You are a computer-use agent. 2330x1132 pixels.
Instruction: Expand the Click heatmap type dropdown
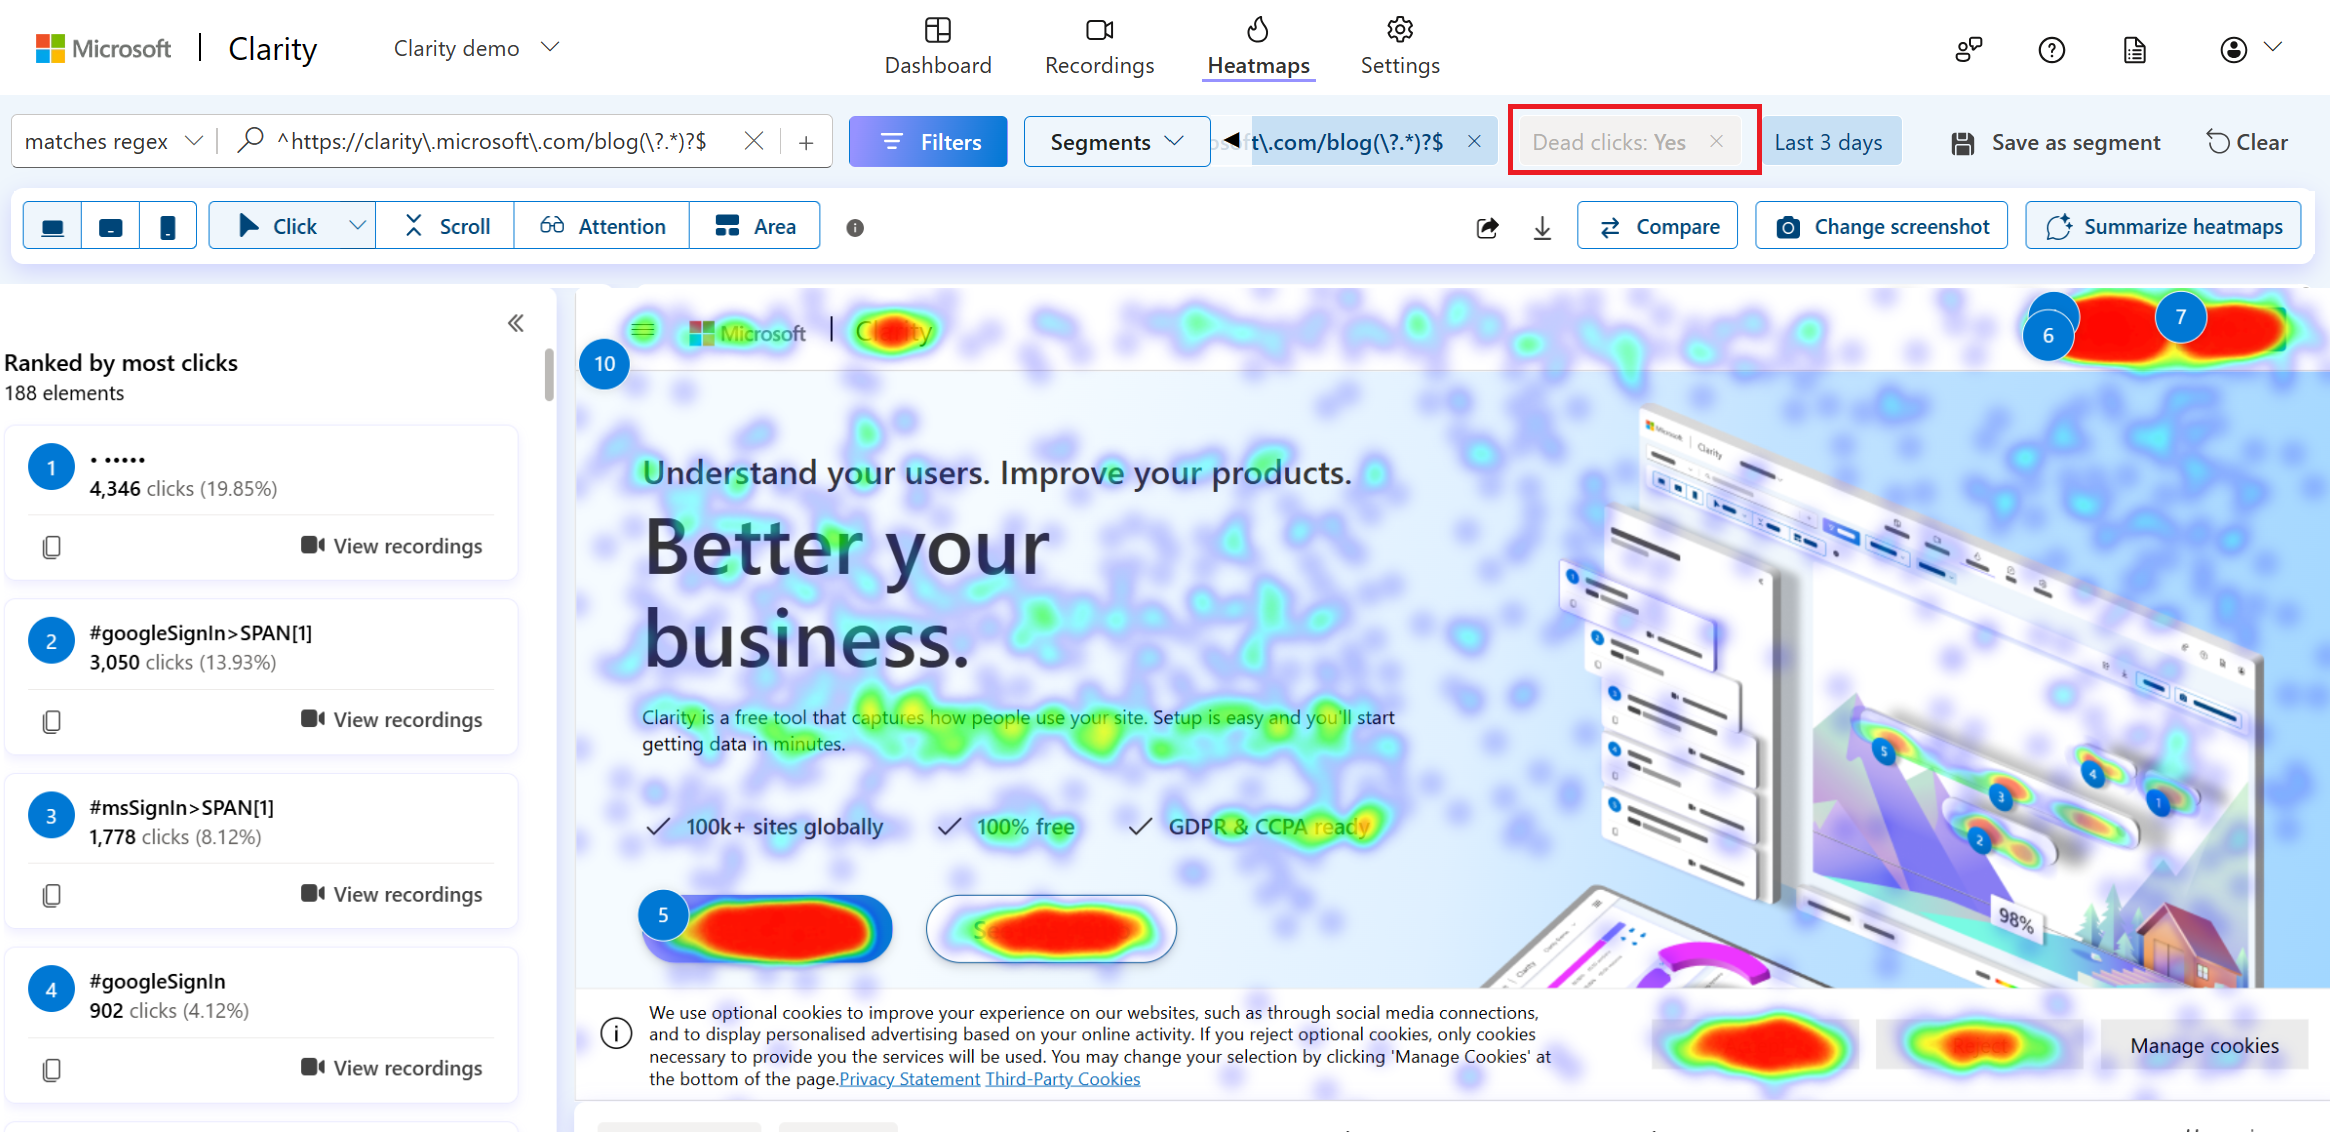click(x=357, y=225)
